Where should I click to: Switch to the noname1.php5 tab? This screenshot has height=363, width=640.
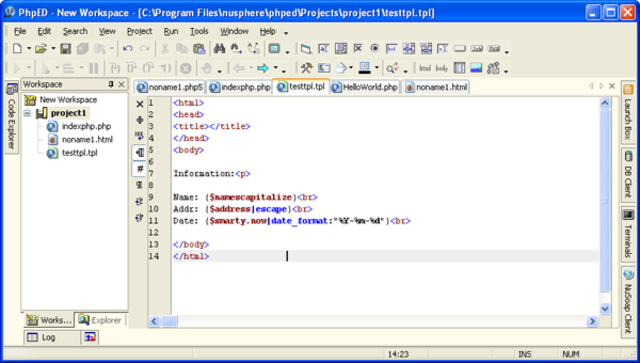170,87
